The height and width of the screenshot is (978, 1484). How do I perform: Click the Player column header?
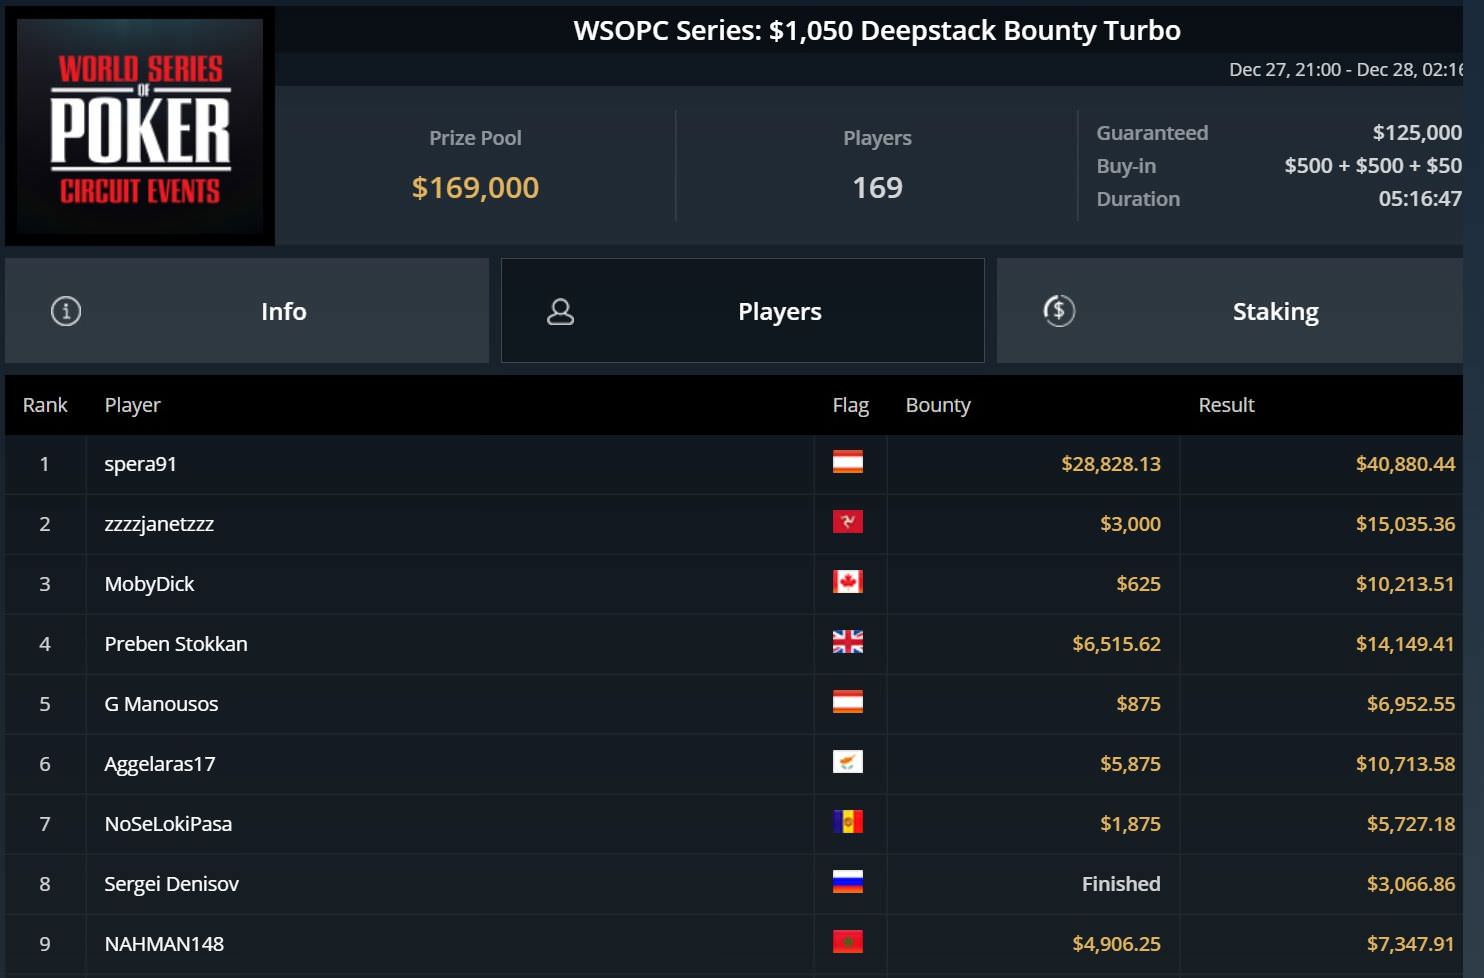(x=132, y=405)
